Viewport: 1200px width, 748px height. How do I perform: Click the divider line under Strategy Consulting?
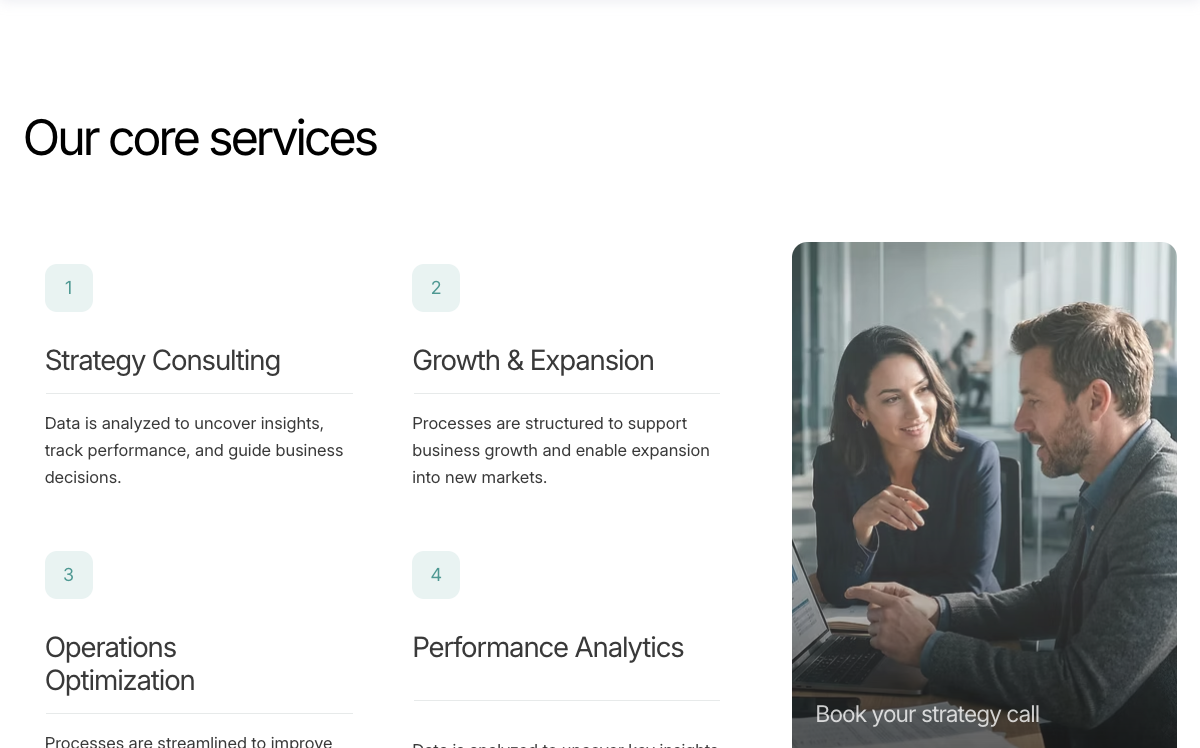pos(199,394)
